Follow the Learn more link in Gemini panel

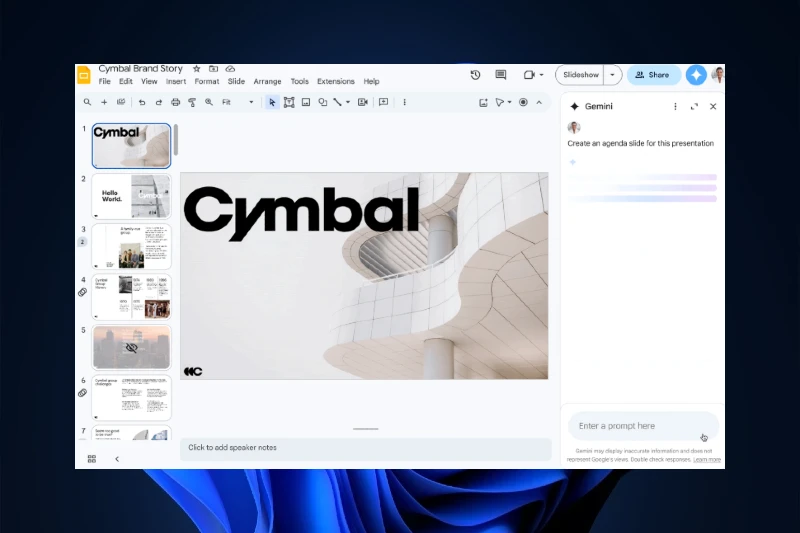pyautogui.click(x=707, y=460)
